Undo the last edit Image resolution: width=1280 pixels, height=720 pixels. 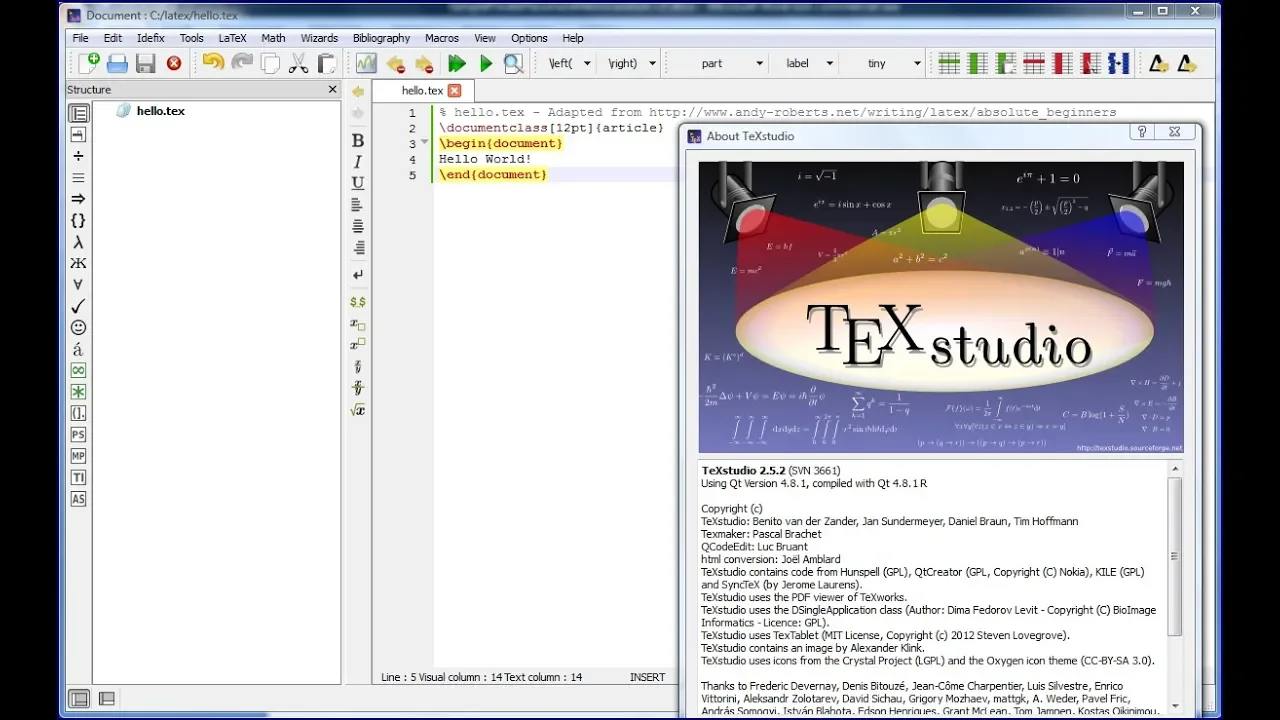tap(213, 63)
